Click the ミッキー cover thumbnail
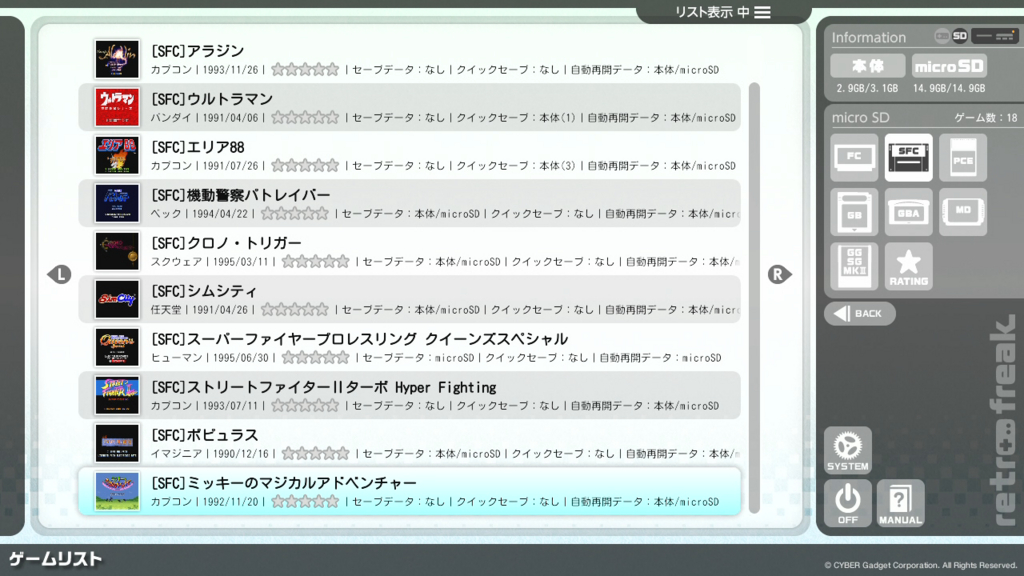The height and width of the screenshot is (576, 1024). coord(117,491)
